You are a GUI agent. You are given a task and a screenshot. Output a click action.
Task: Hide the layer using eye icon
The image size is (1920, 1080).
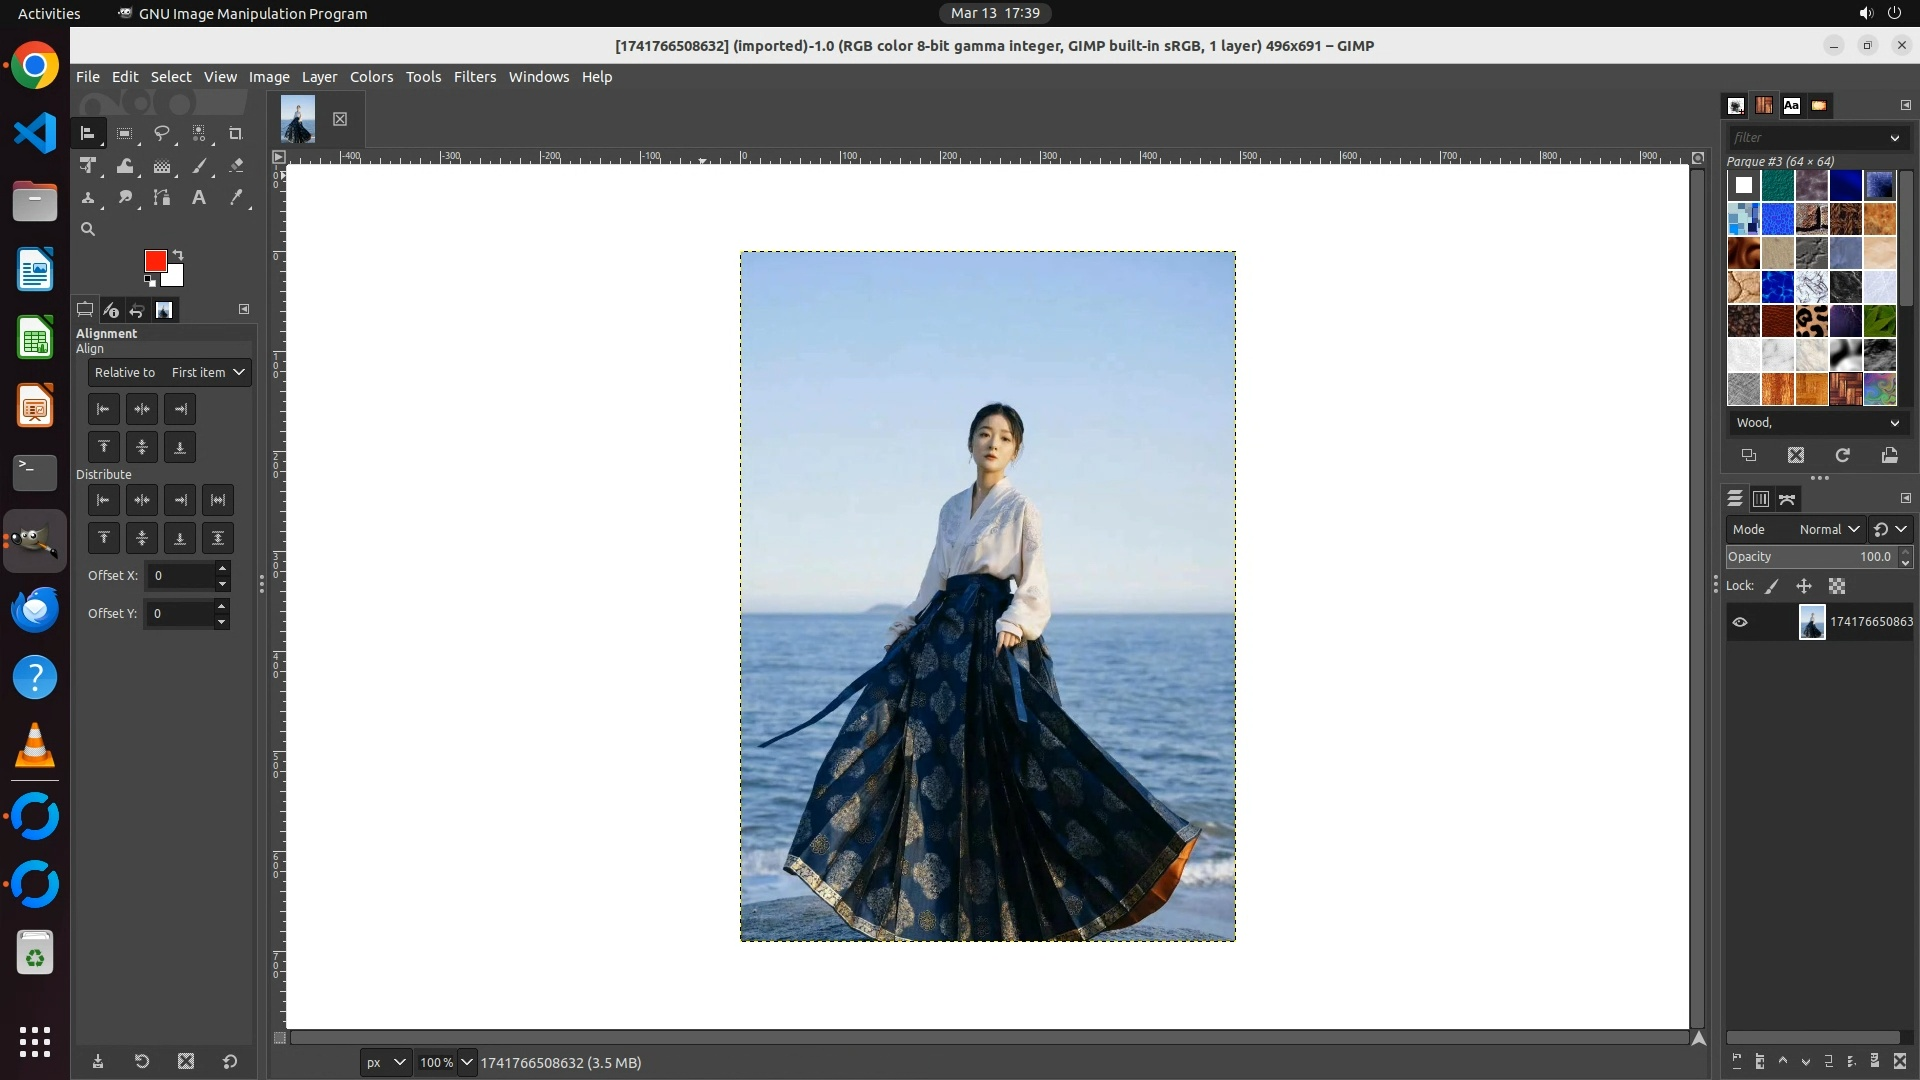[1740, 622]
